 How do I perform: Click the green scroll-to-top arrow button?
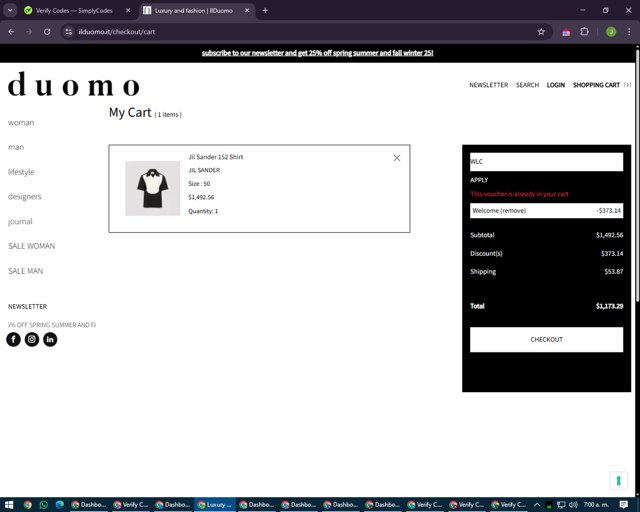click(x=618, y=481)
